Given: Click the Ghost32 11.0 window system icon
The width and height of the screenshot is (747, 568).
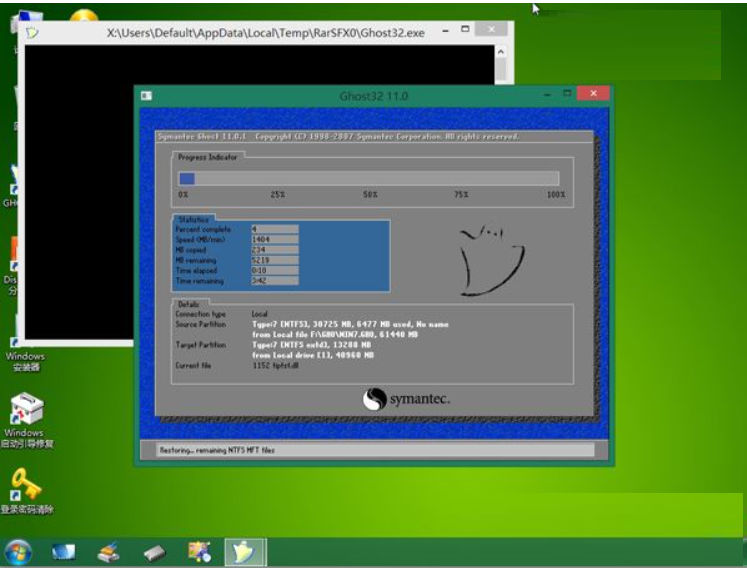Looking at the screenshot, I should pos(146,96).
